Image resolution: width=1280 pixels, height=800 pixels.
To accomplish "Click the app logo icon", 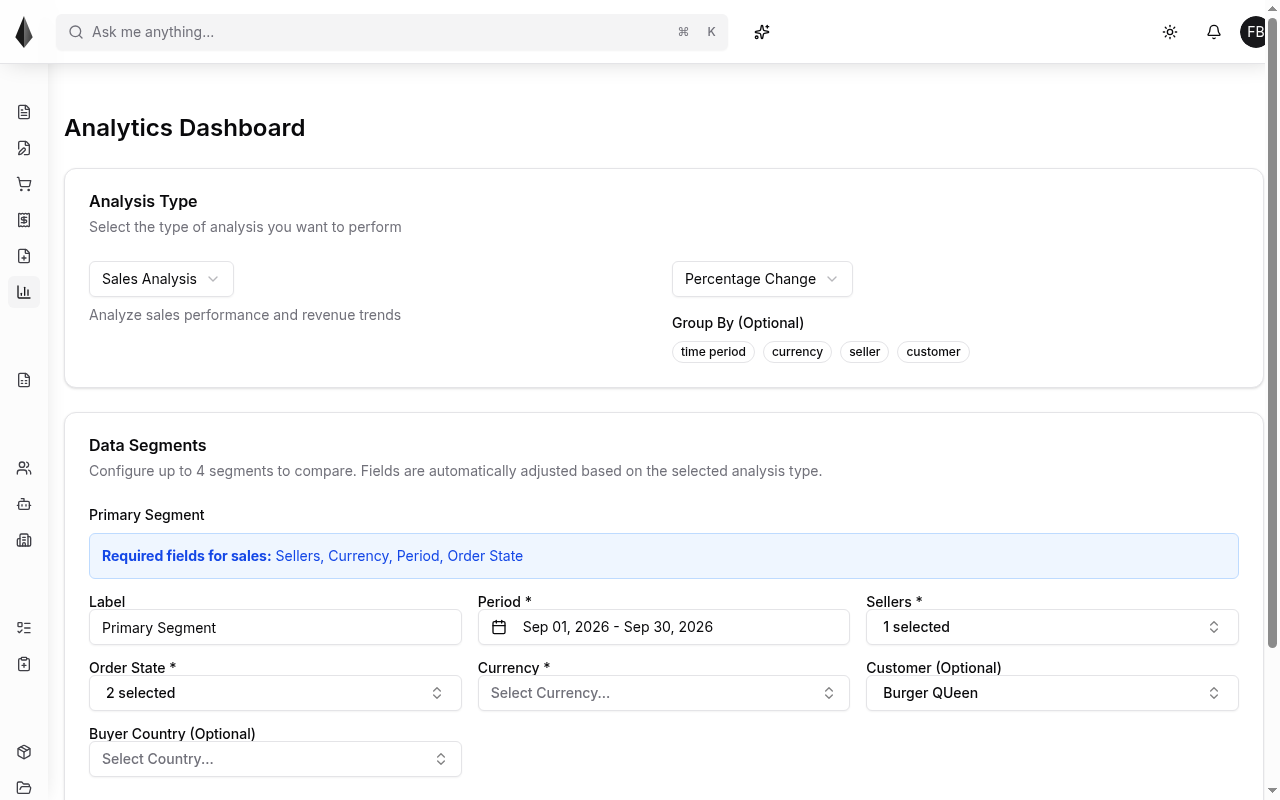I will pos(24,32).
